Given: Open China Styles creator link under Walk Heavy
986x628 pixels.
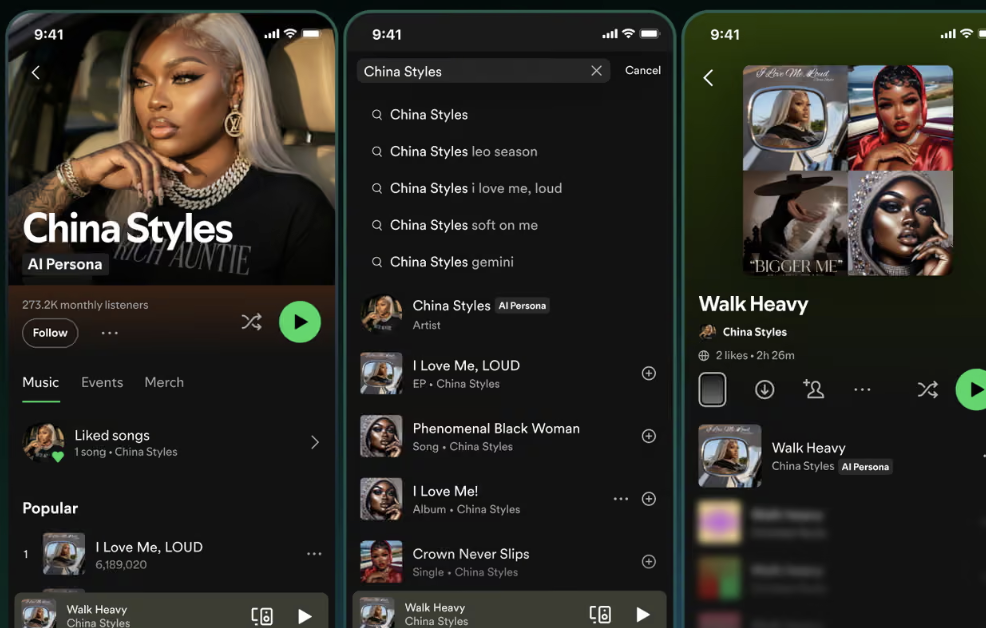Looking at the screenshot, I should tap(743, 332).
